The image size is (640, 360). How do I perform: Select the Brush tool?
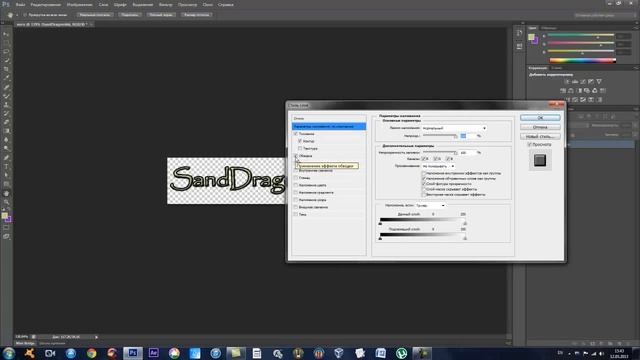tap(6, 96)
